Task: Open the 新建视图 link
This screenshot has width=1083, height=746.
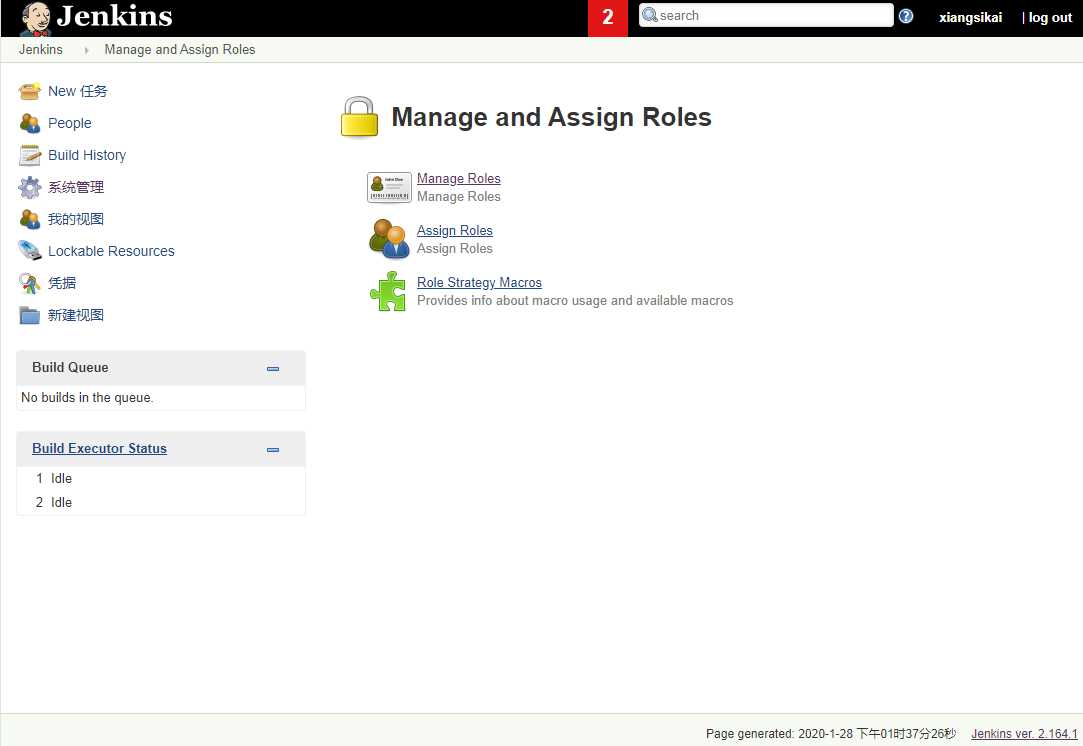Action: (x=76, y=315)
